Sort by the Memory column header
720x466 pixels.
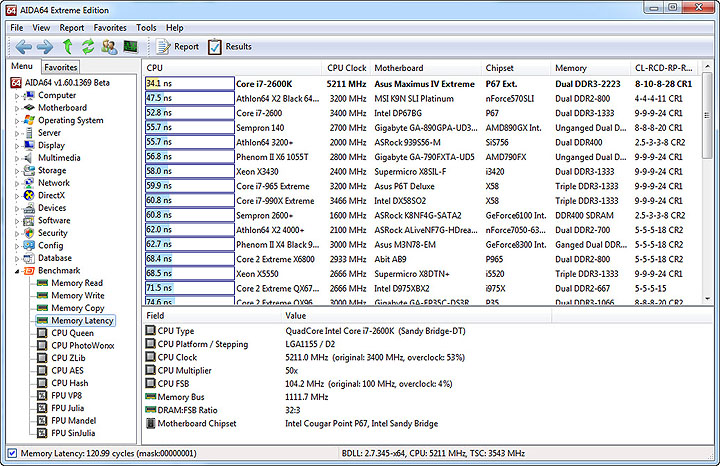(591, 68)
